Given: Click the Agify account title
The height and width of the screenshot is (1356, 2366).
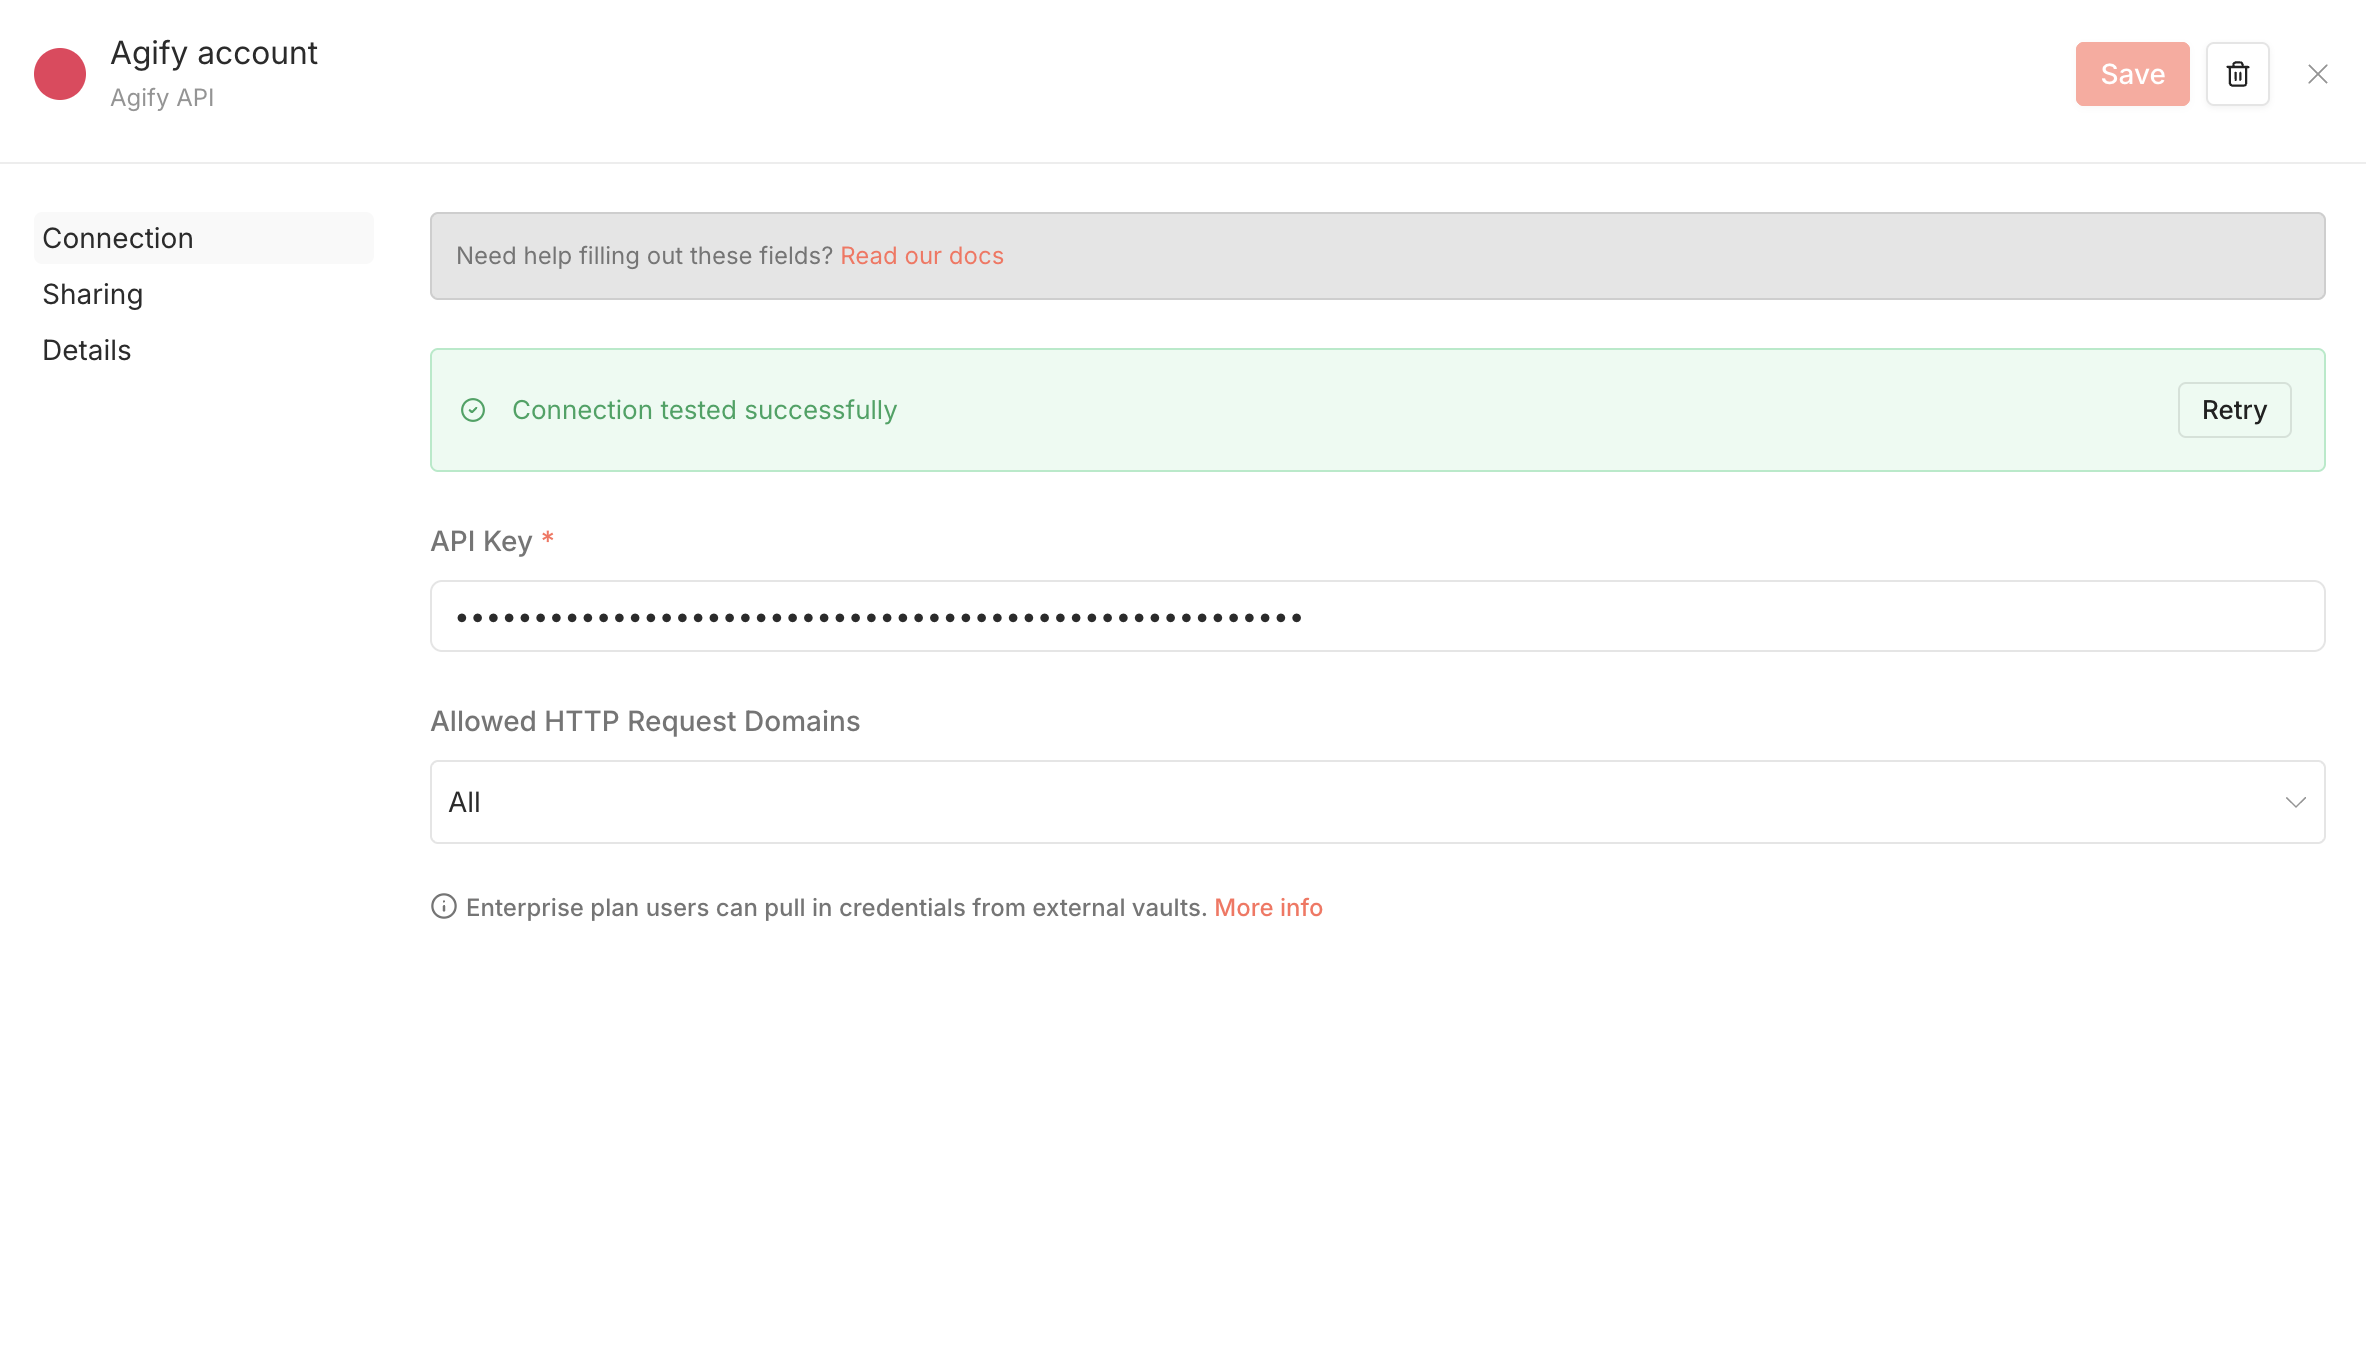Looking at the screenshot, I should click(214, 53).
